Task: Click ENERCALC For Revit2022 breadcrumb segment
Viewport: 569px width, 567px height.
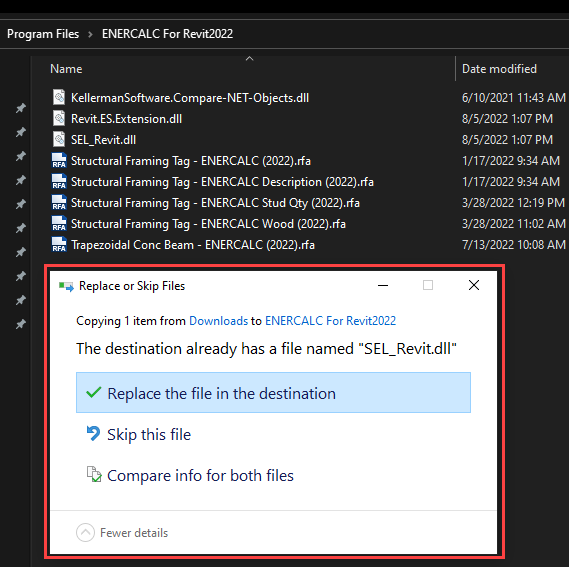Action: 167,34
